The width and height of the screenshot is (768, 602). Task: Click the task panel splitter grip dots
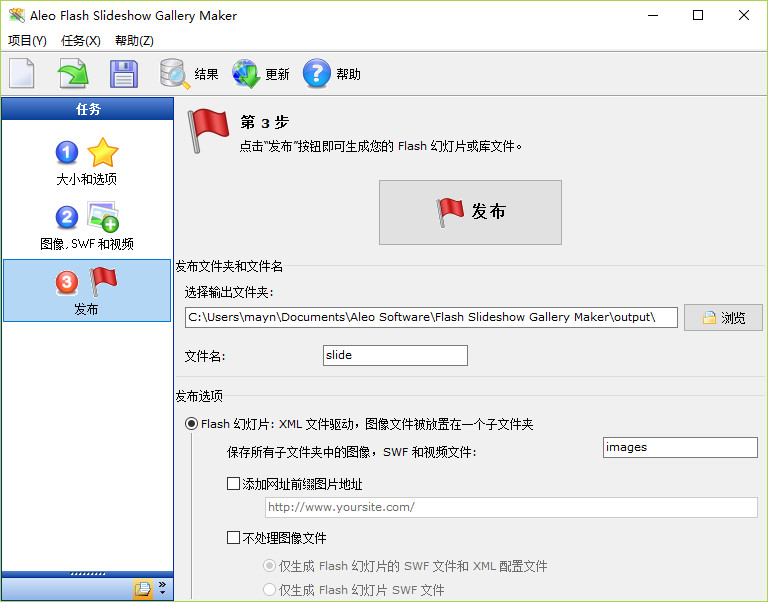click(x=88, y=574)
